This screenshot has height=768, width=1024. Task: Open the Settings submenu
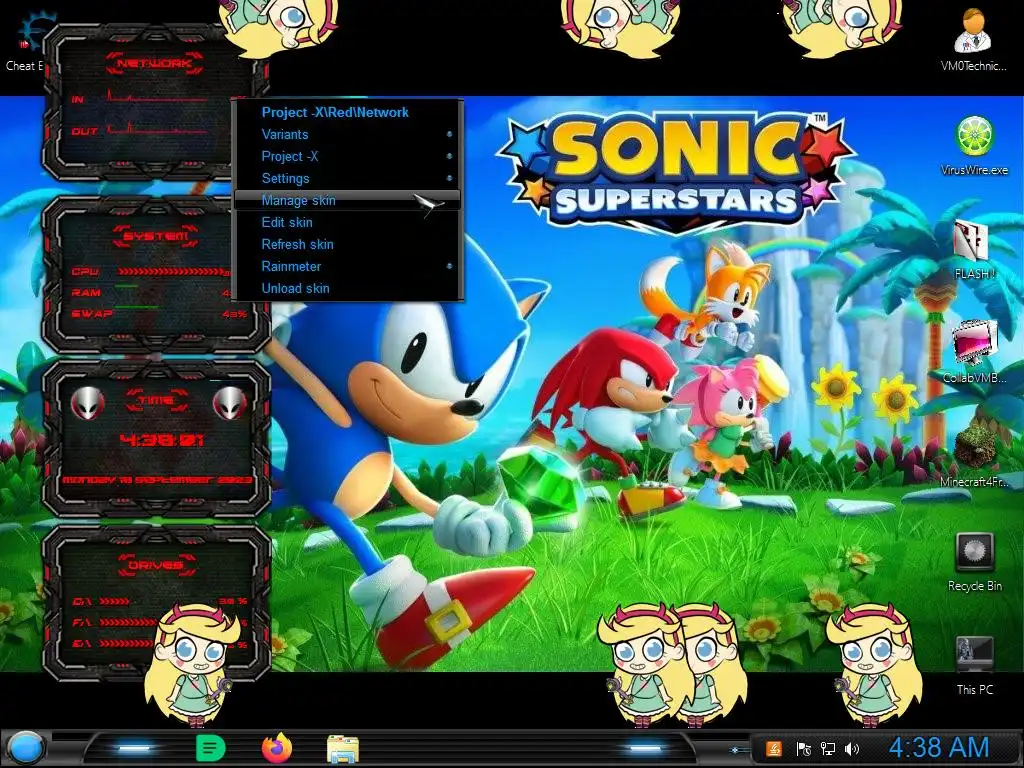point(347,178)
